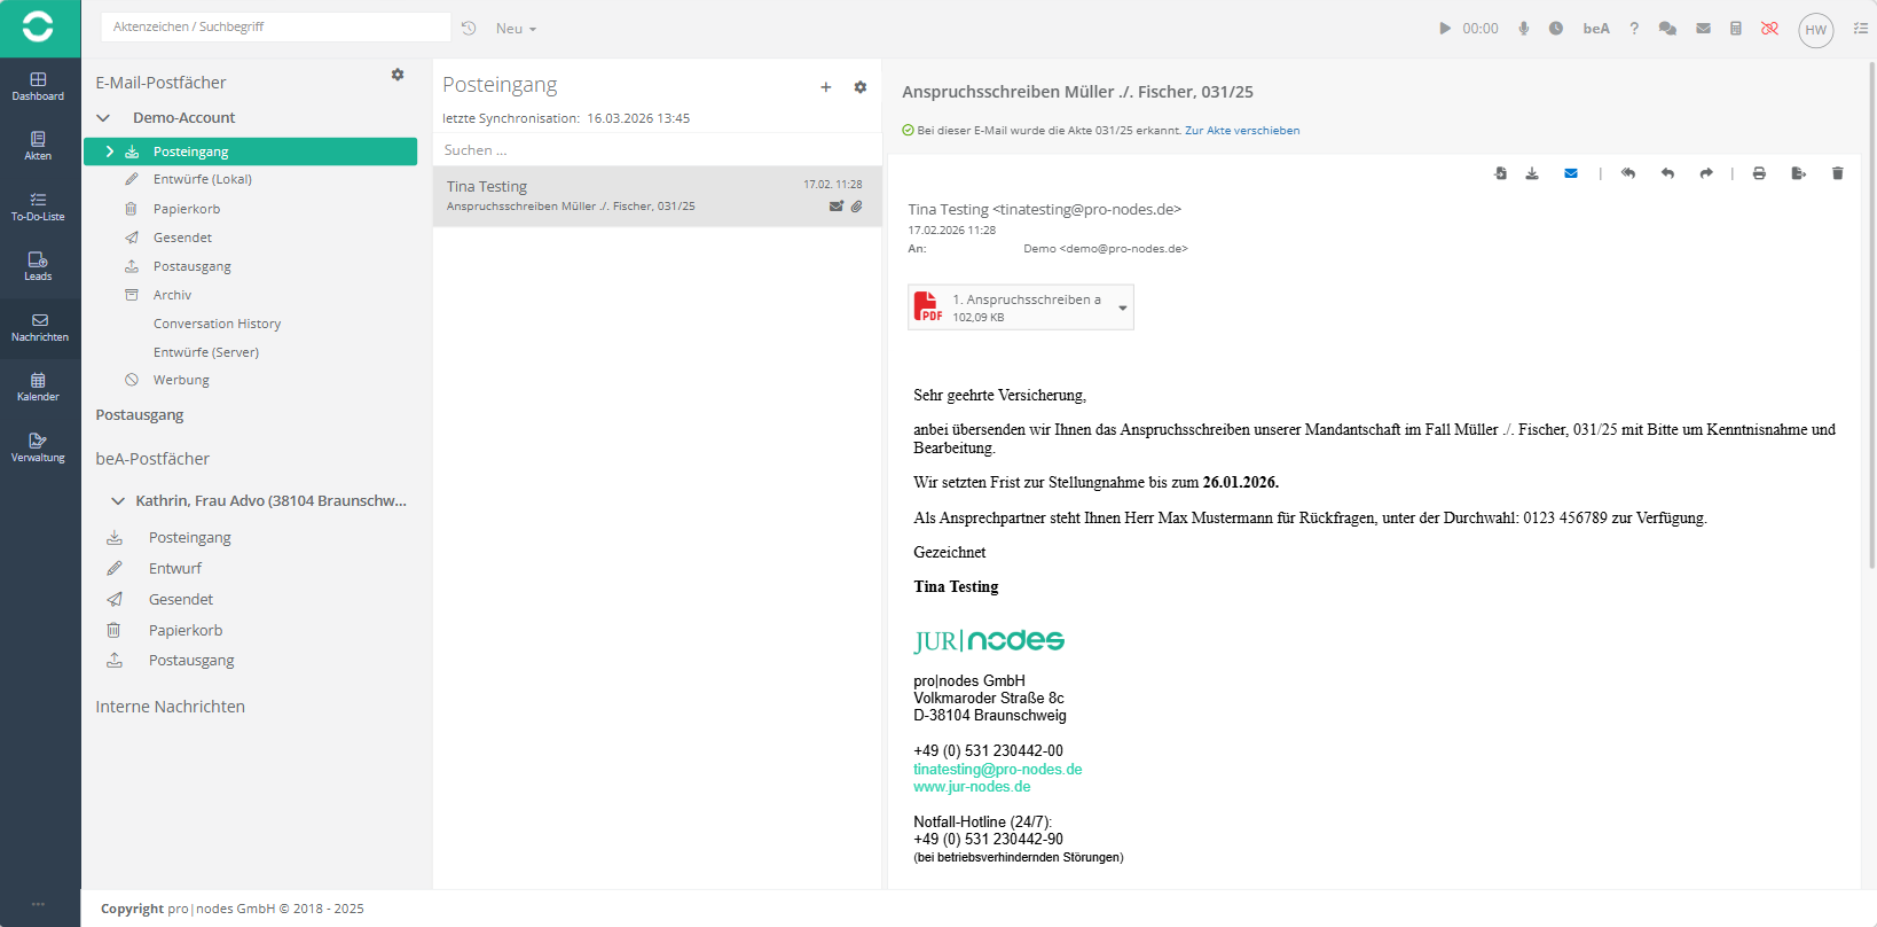Click the Aktenzeichen / Suchbegriff search field
1877x927 pixels.
[x=275, y=27]
